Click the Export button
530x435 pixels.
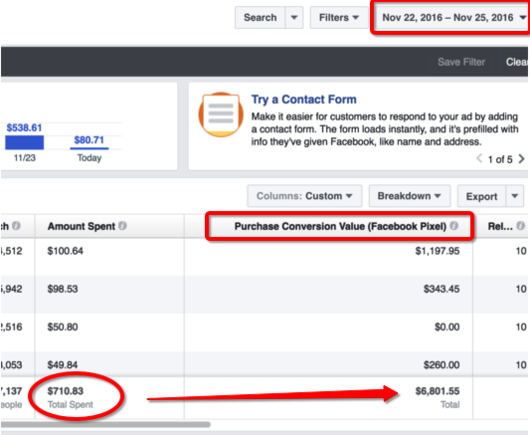coord(481,196)
